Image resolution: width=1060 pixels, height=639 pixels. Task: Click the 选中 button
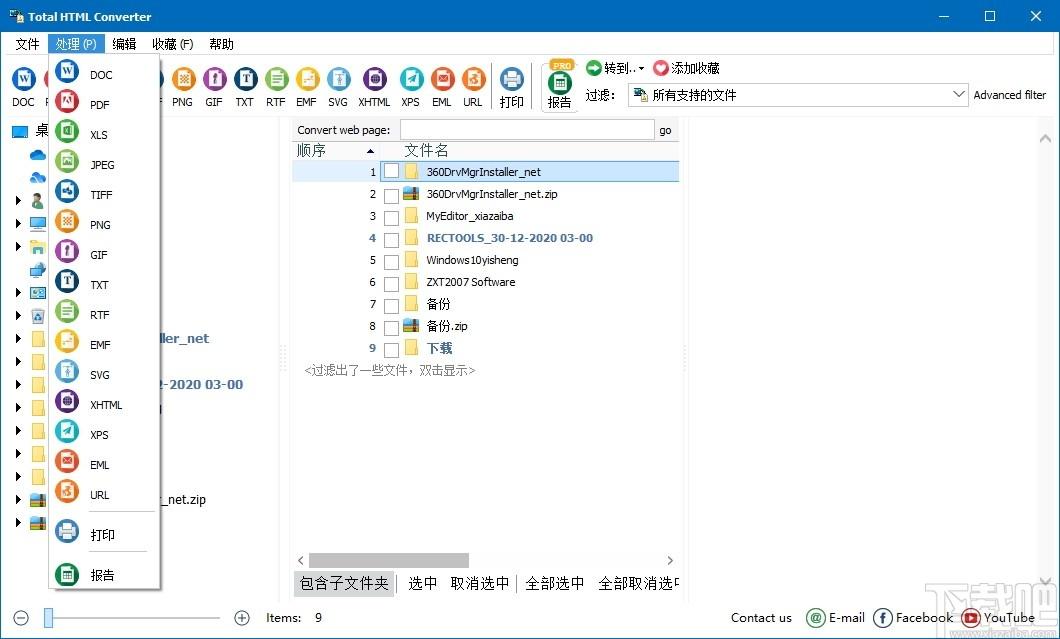[x=423, y=583]
